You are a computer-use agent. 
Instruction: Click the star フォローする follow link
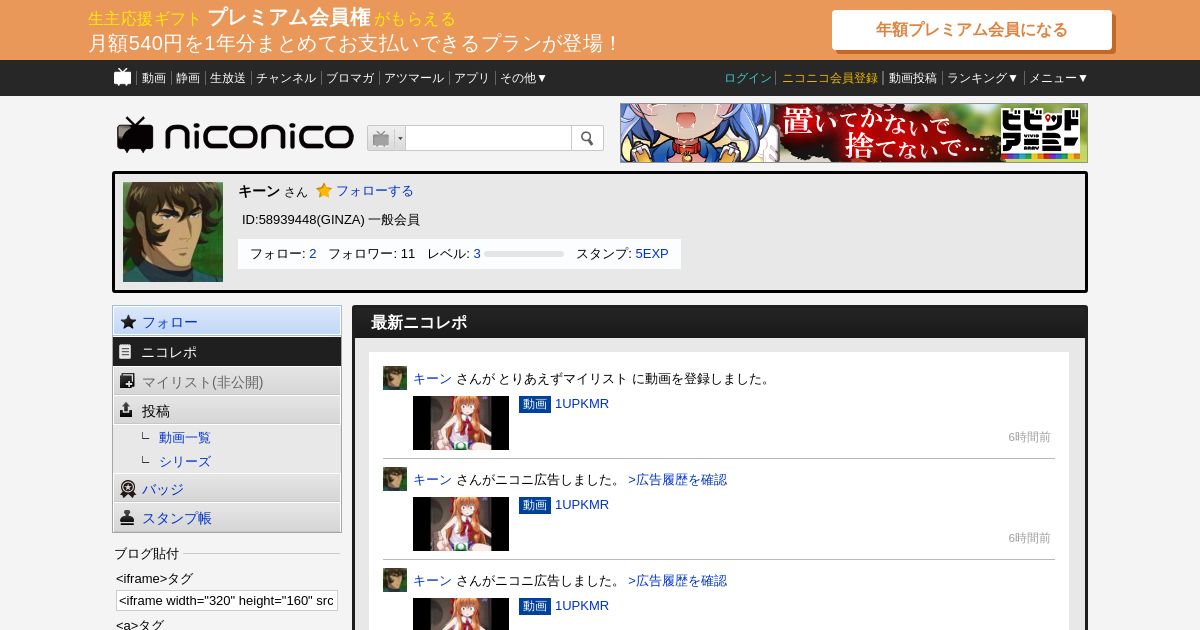pyautogui.click(x=365, y=191)
